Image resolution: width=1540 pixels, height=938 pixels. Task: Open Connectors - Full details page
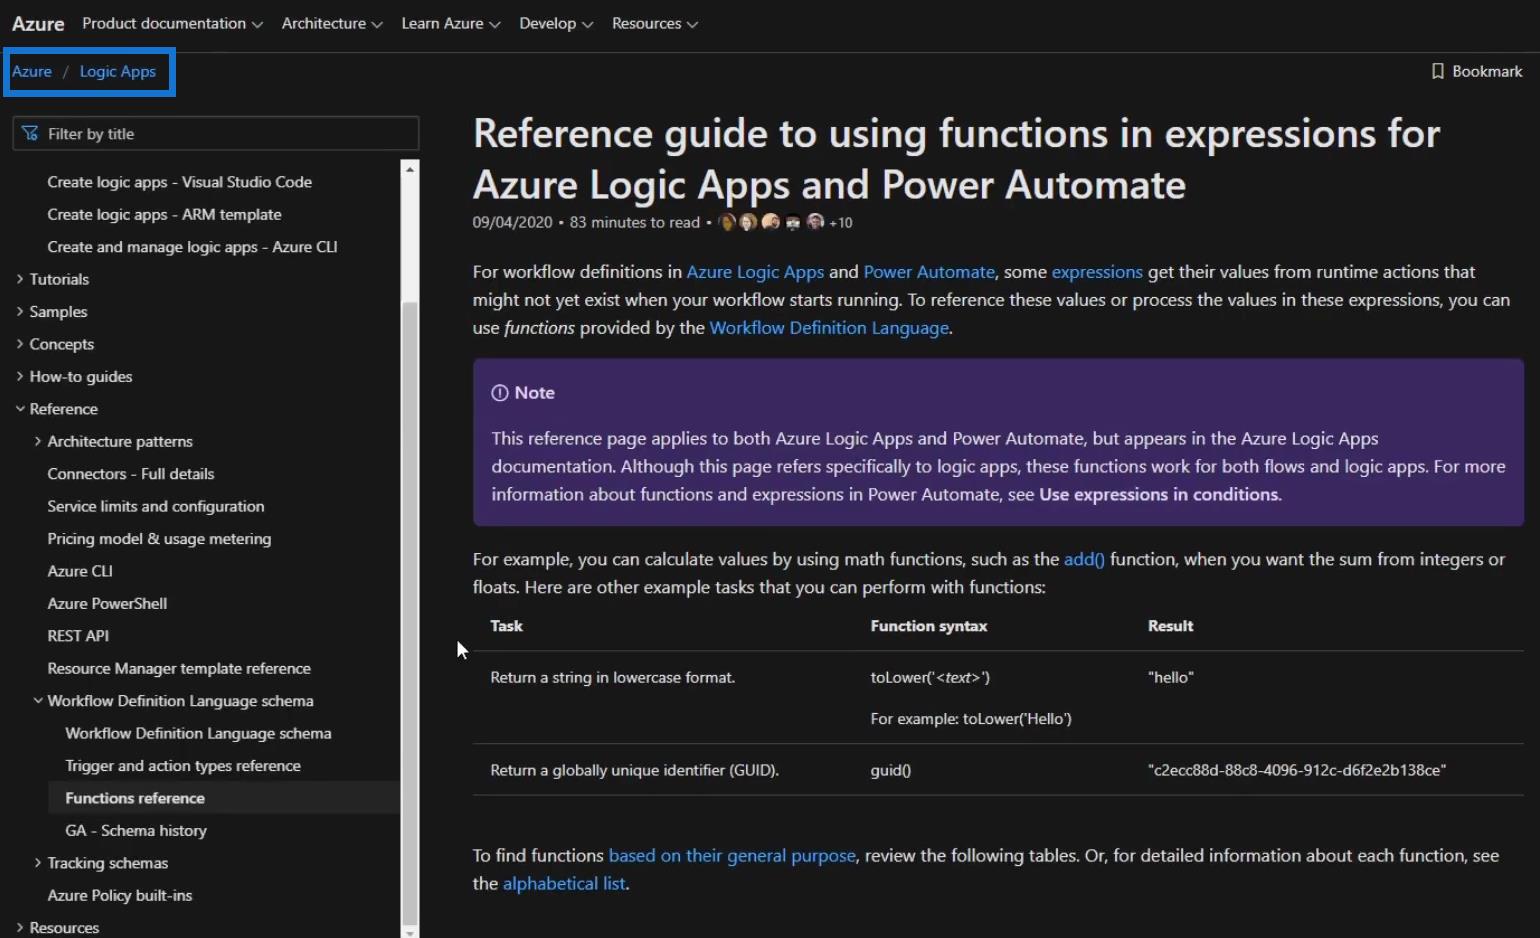coord(131,474)
